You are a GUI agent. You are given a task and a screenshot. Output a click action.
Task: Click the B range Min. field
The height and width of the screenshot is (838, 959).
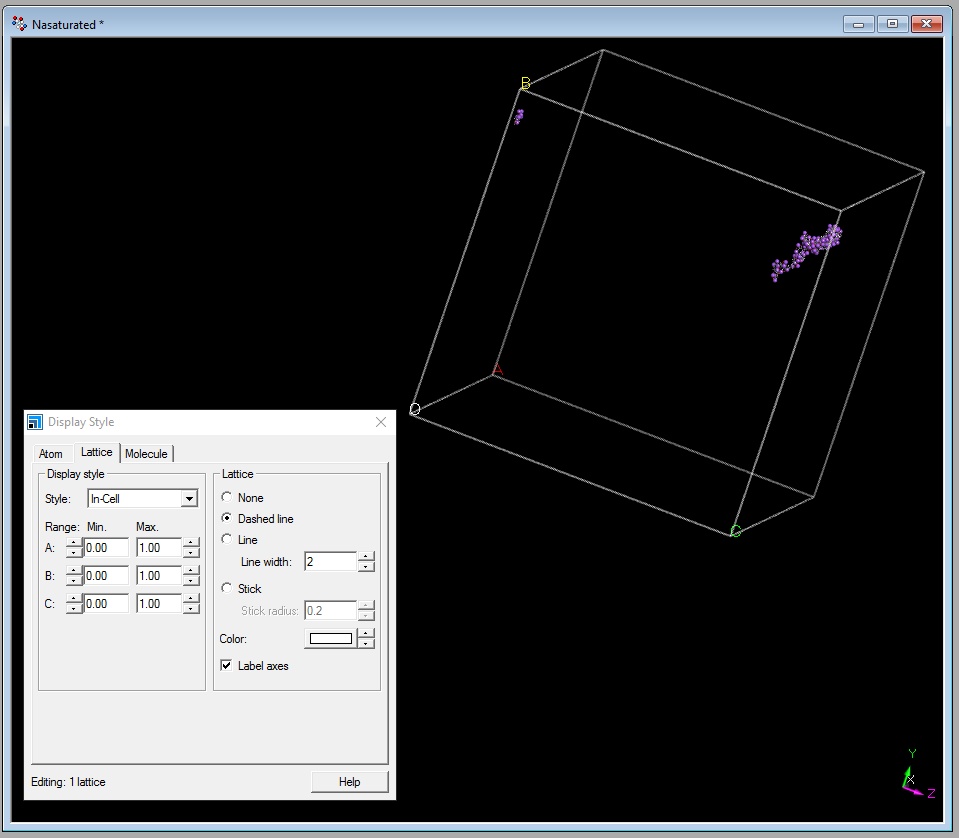[106, 576]
